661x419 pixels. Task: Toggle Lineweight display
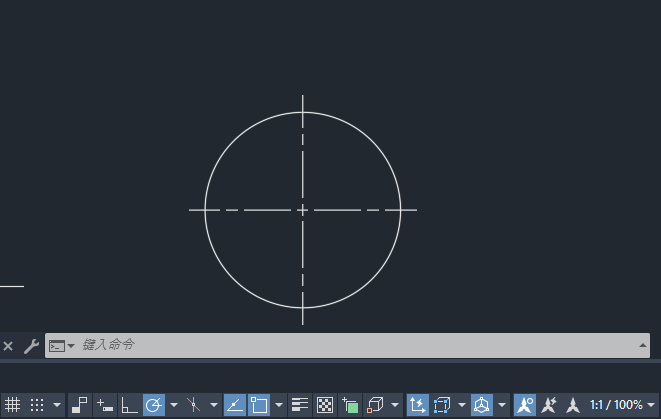(300, 405)
